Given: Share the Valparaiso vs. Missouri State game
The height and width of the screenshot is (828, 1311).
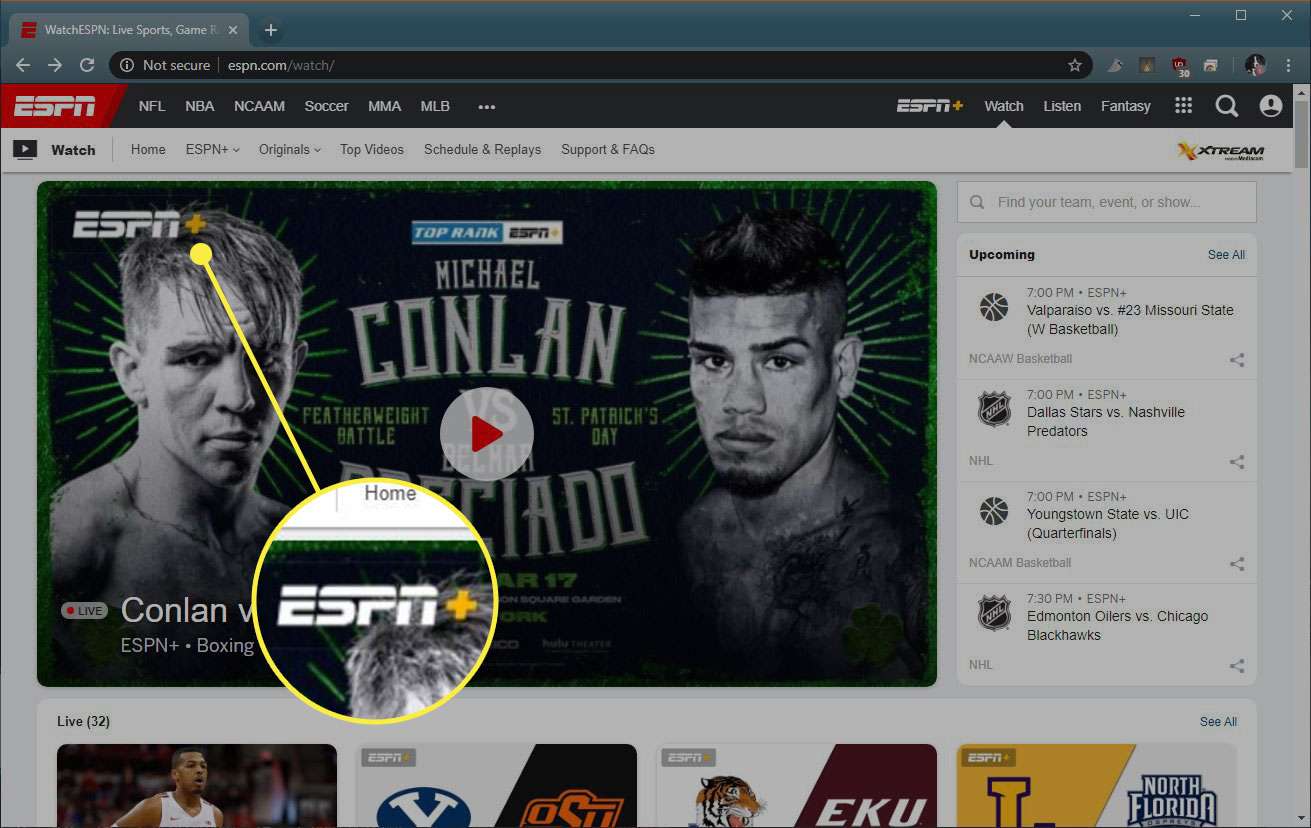Looking at the screenshot, I should click(x=1237, y=360).
